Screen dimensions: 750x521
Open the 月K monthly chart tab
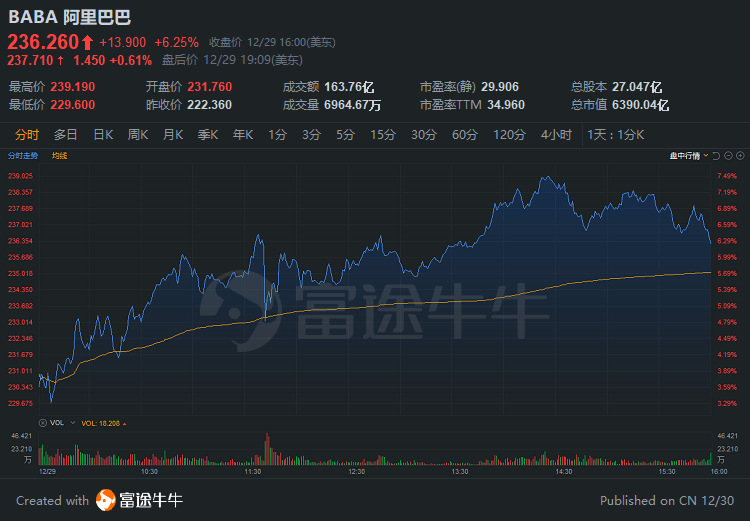(x=173, y=135)
